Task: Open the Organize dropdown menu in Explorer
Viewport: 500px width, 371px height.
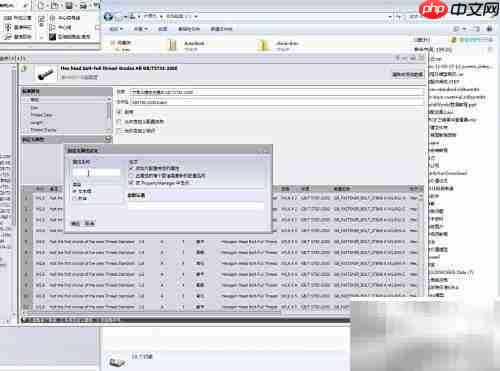Action: click(x=116, y=29)
